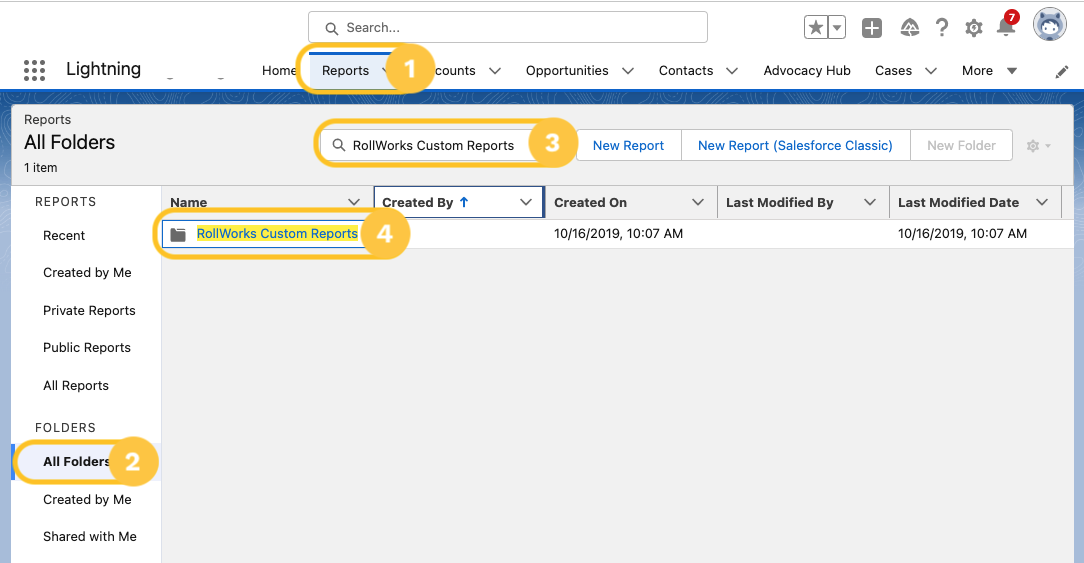Click the New Report button

click(x=628, y=145)
